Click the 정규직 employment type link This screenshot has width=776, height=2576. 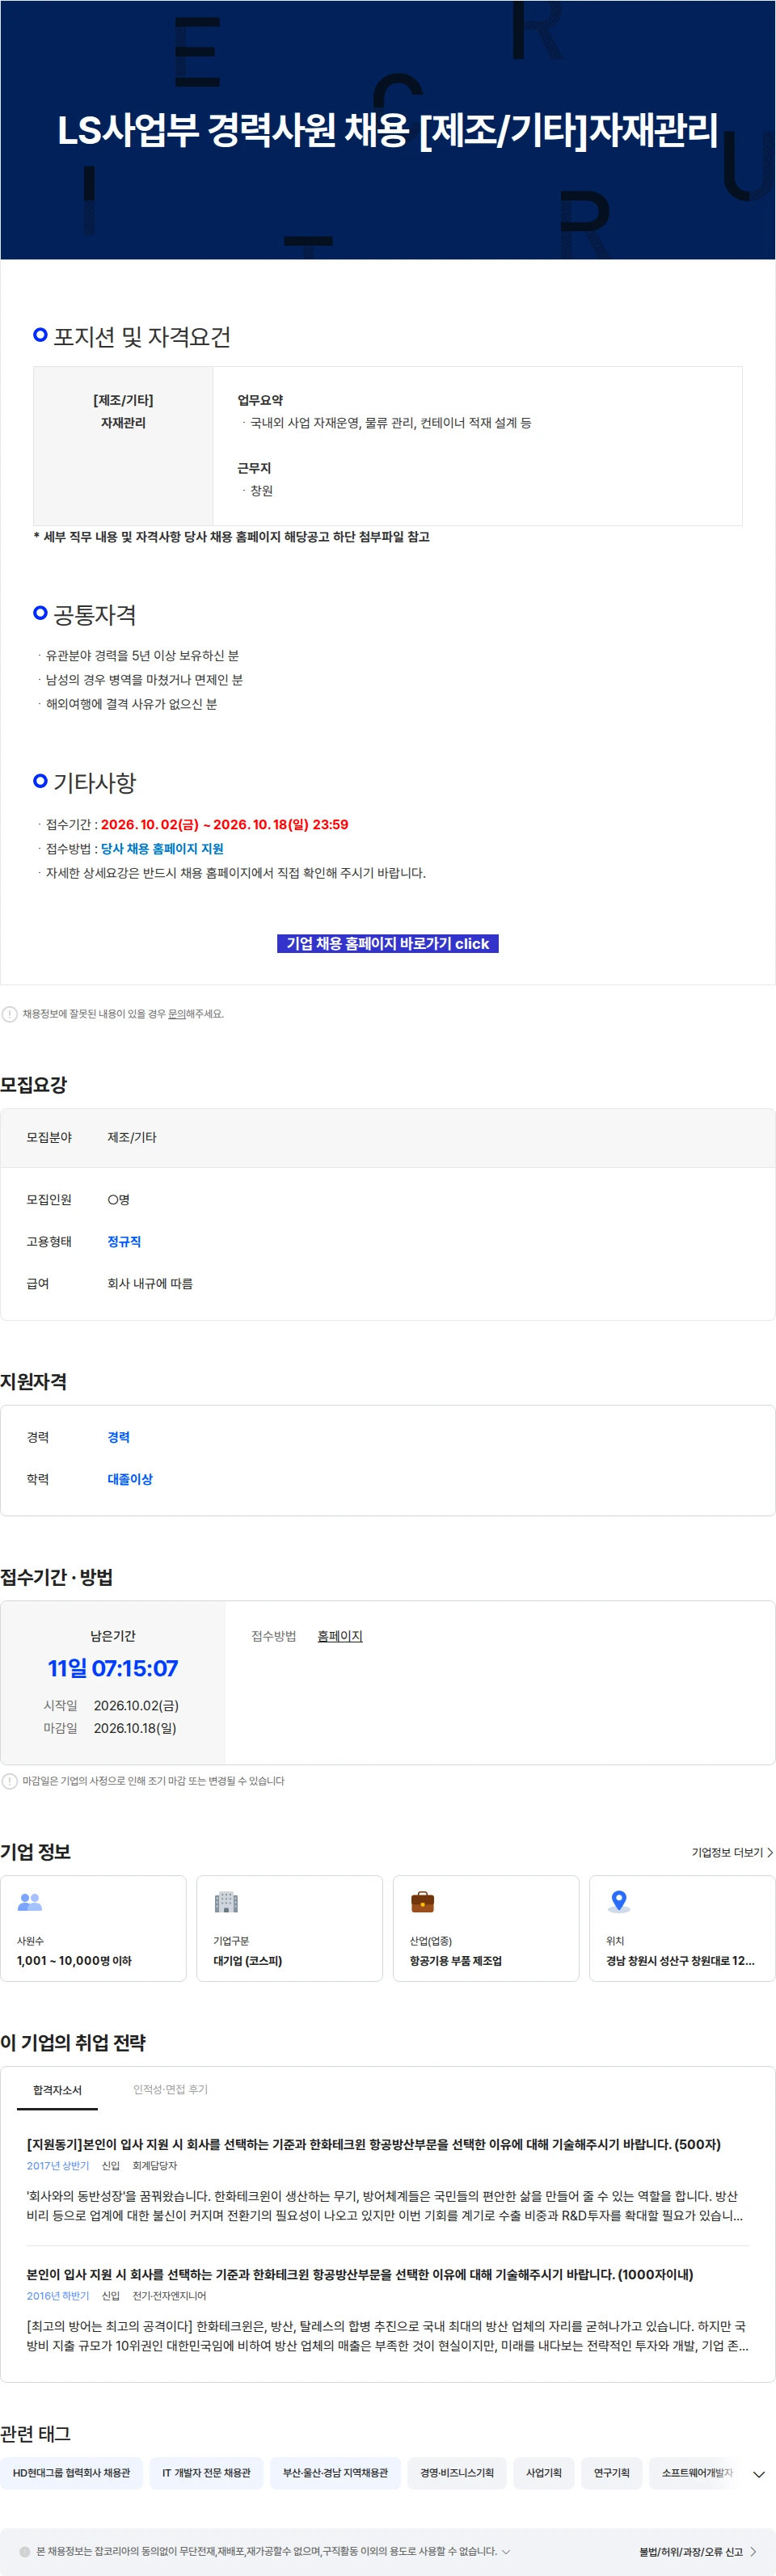124,1241
